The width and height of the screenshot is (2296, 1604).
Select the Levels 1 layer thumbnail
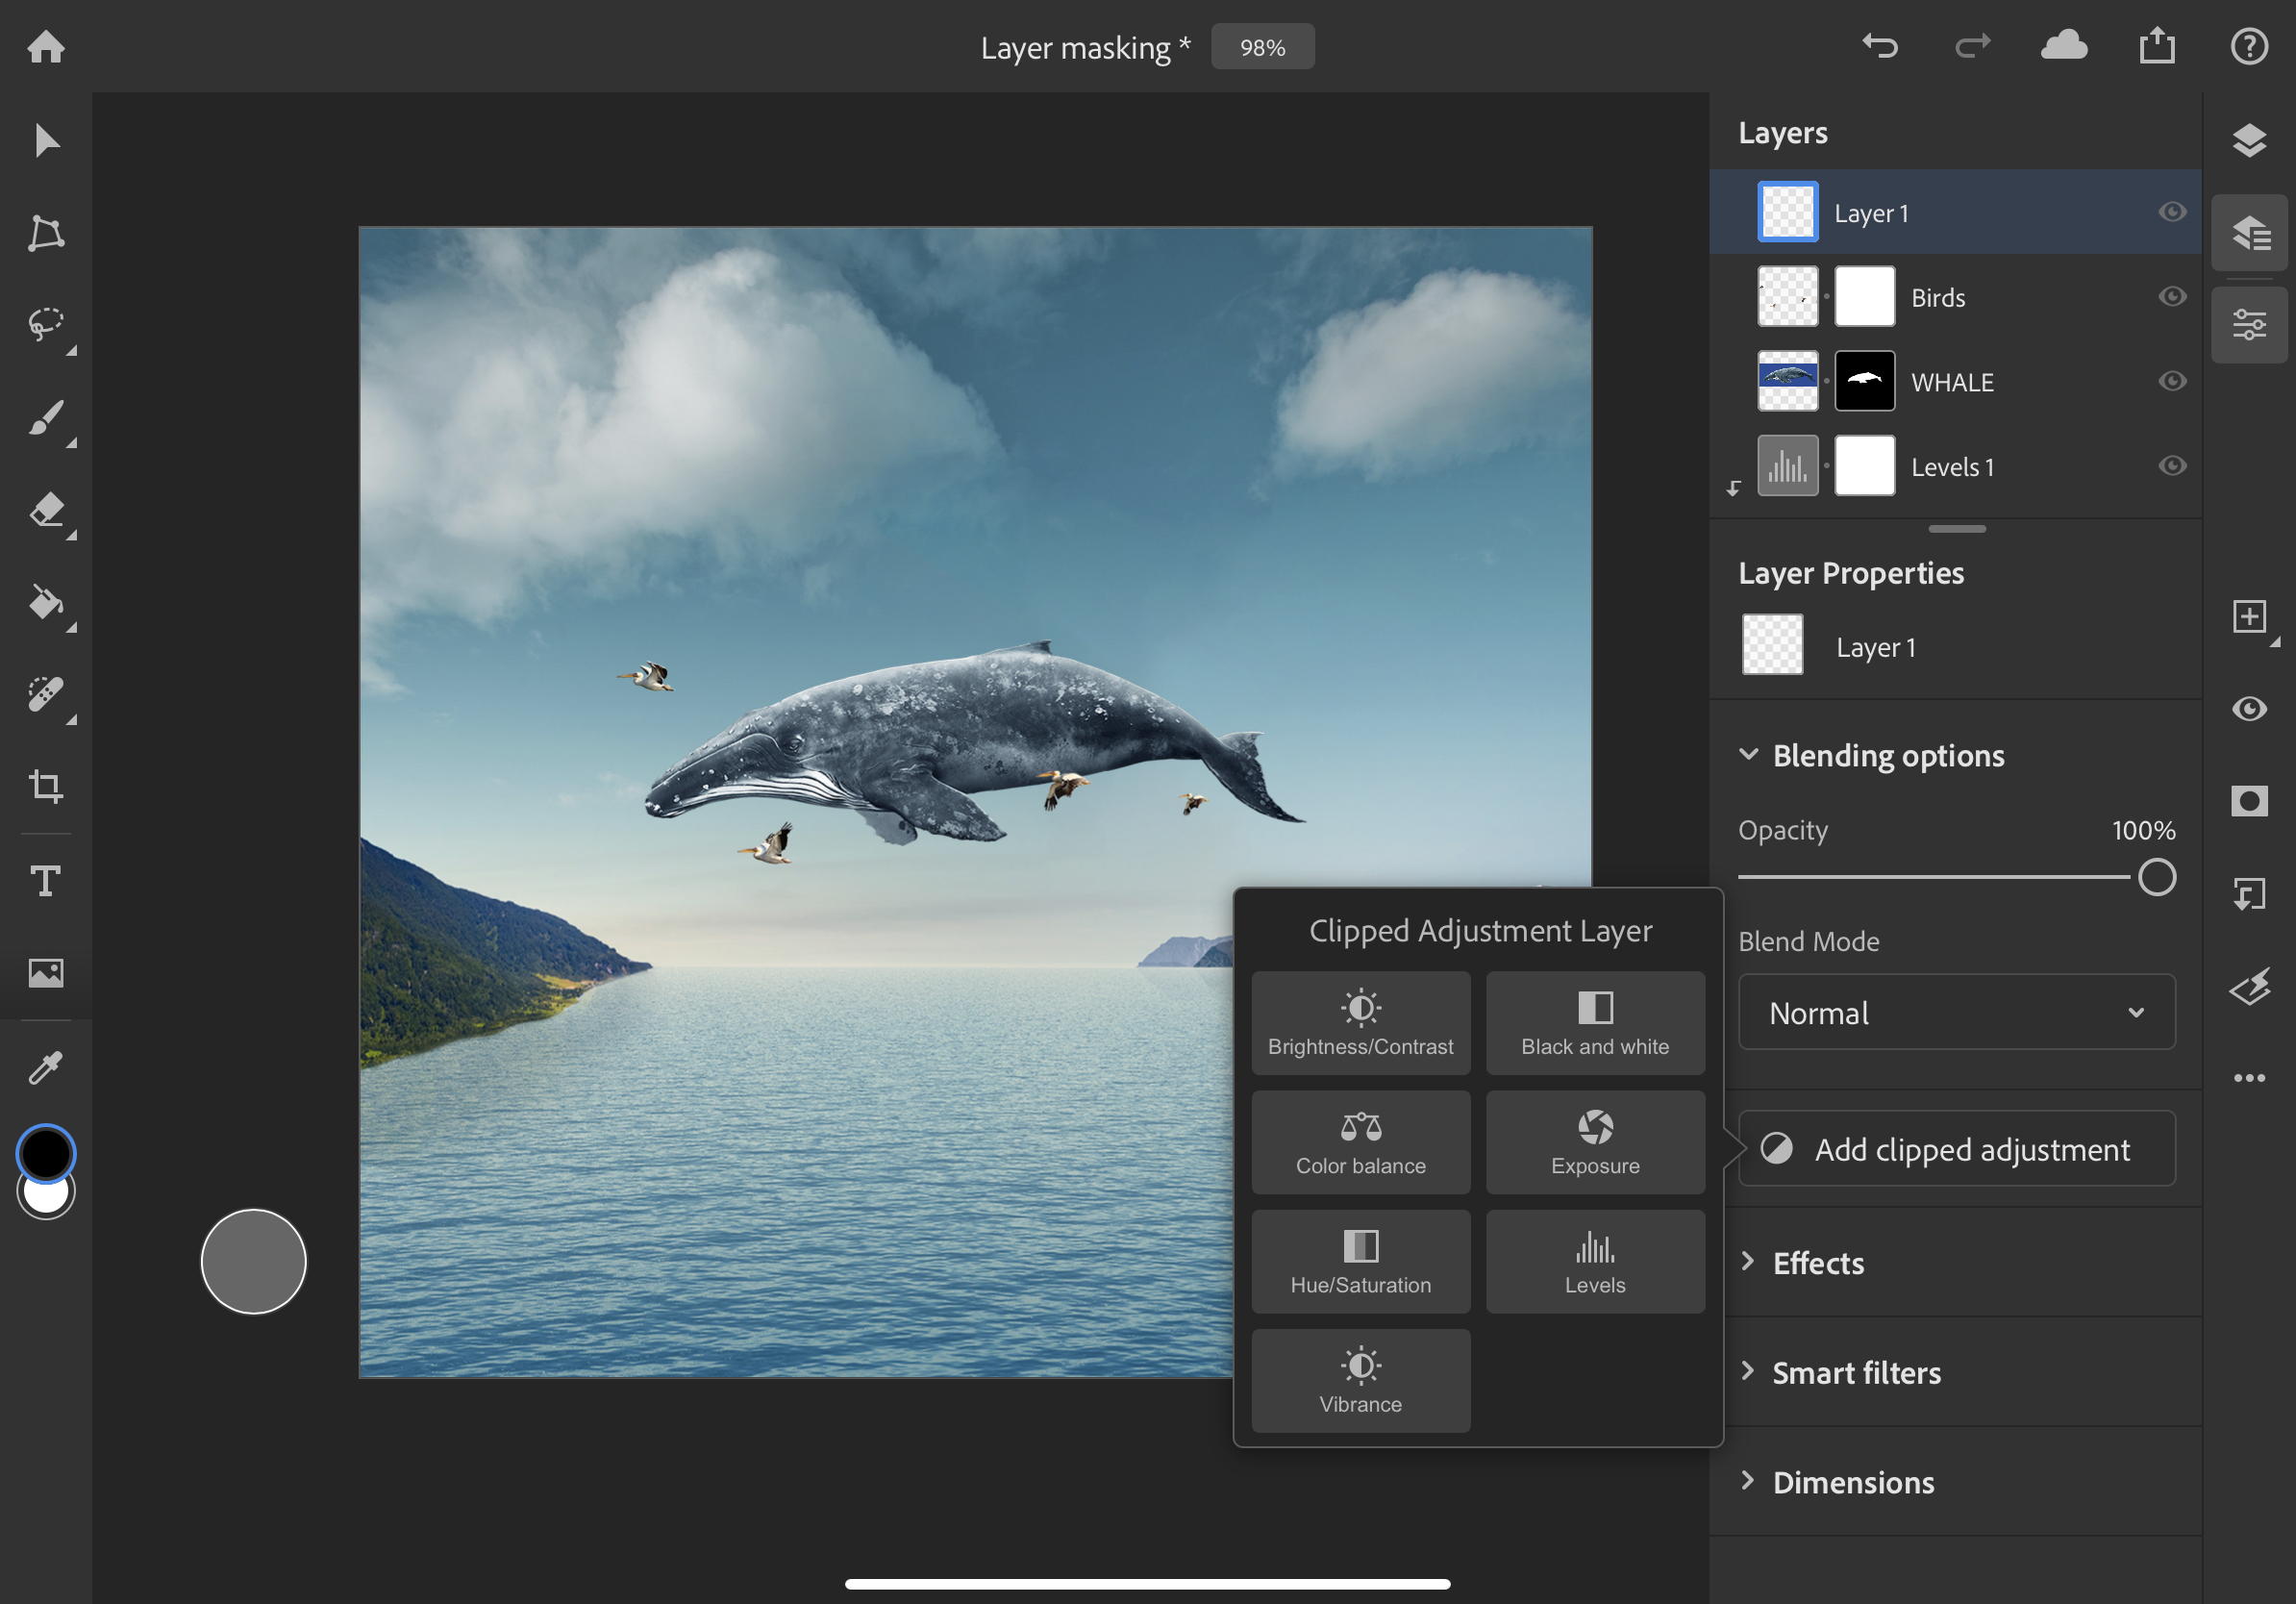pyautogui.click(x=1790, y=464)
